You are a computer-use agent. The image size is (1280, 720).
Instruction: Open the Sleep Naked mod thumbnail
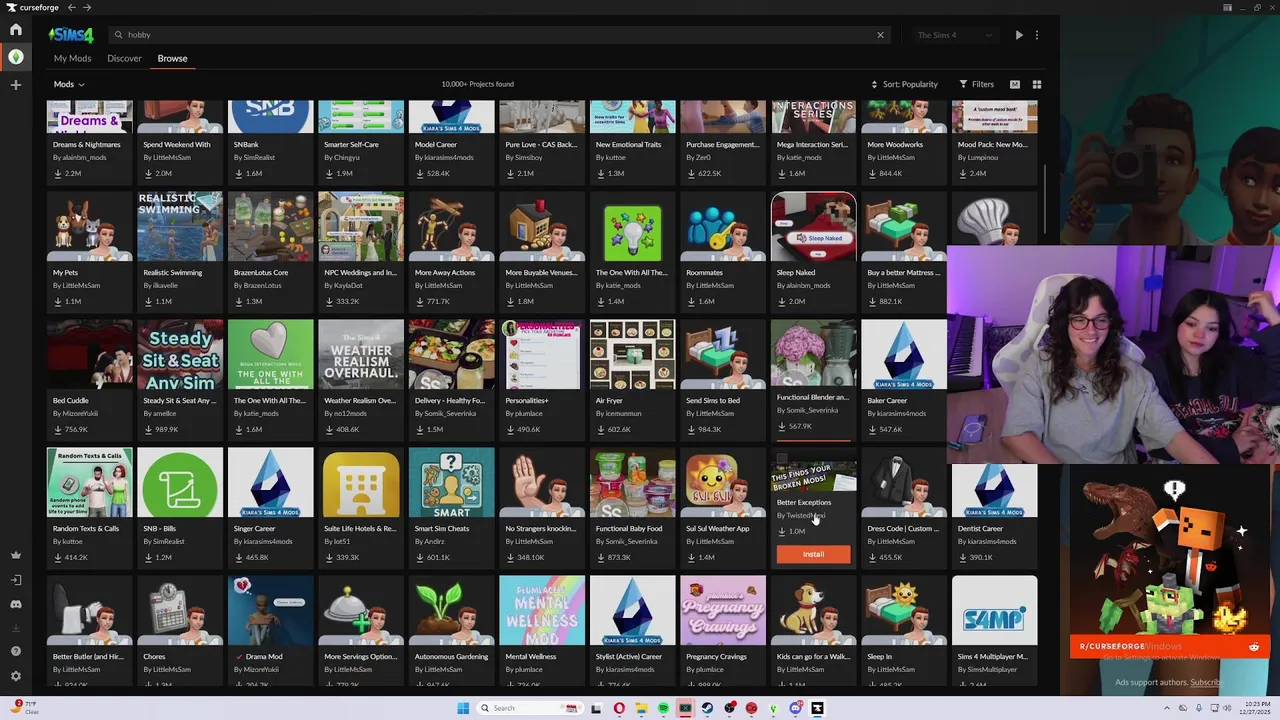pyautogui.click(x=813, y=227)
